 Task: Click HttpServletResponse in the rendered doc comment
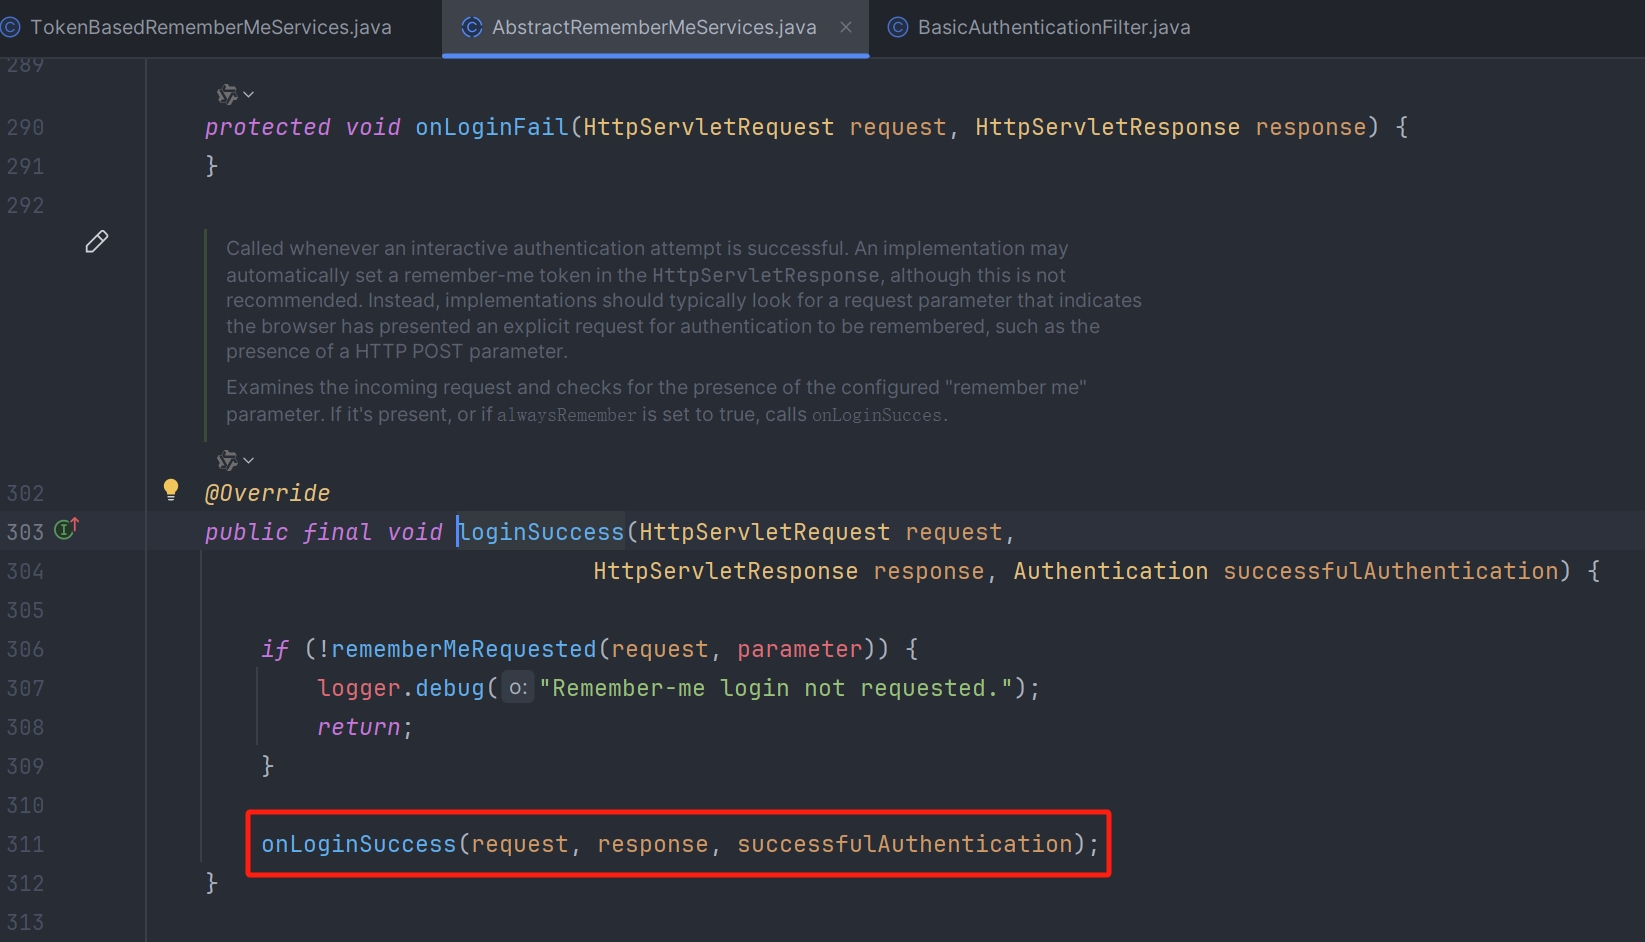click(x=765, y=275)
